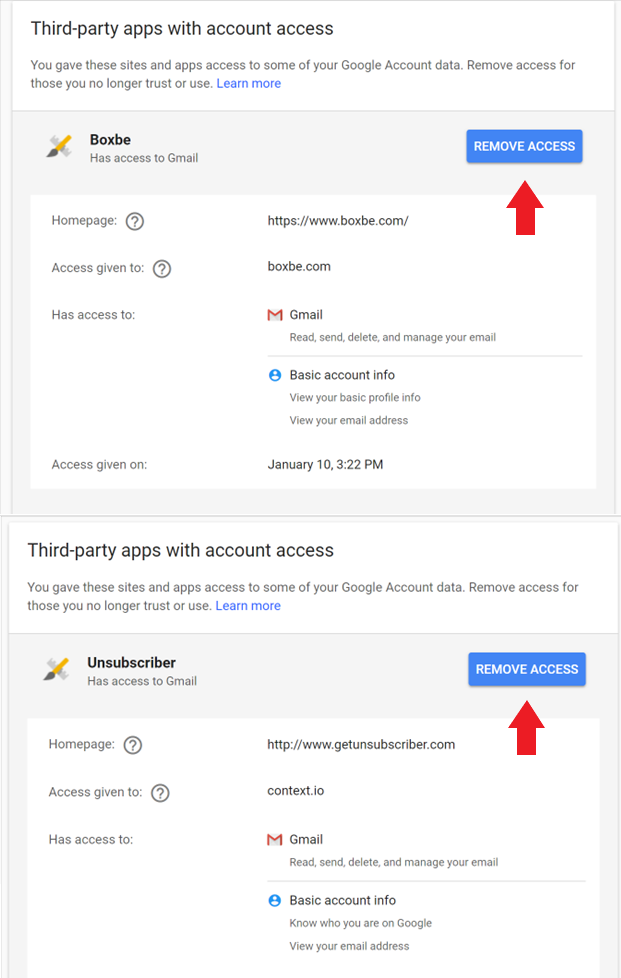Open the Learn more link in top section
This screenshot has width=621, height=978.
pos(249,84)
